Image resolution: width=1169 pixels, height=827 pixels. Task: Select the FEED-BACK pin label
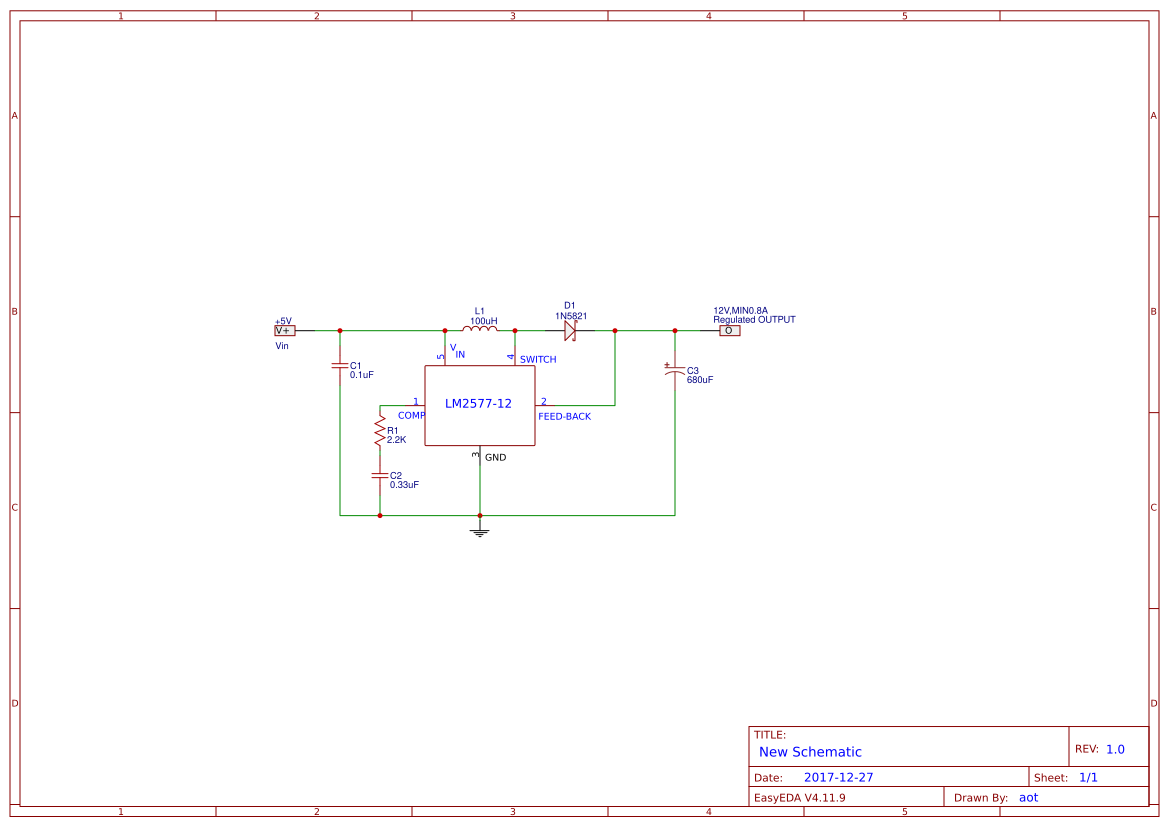pyautogui.click(x=563, y=416)
